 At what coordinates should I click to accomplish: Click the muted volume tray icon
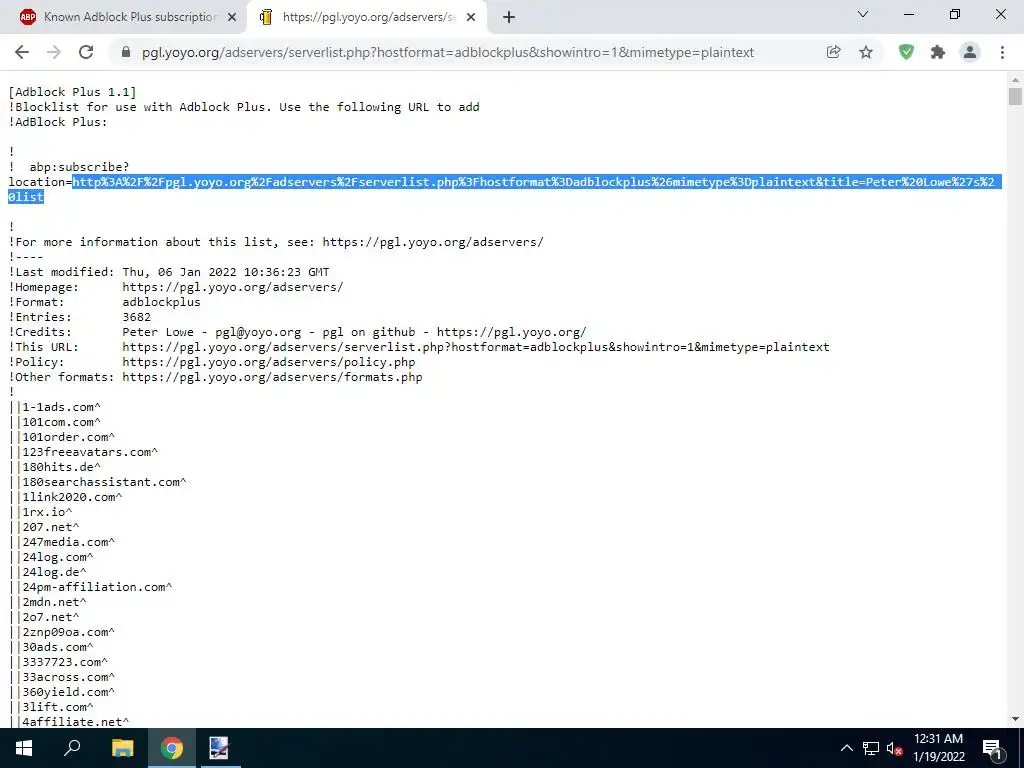click(895, 748)
